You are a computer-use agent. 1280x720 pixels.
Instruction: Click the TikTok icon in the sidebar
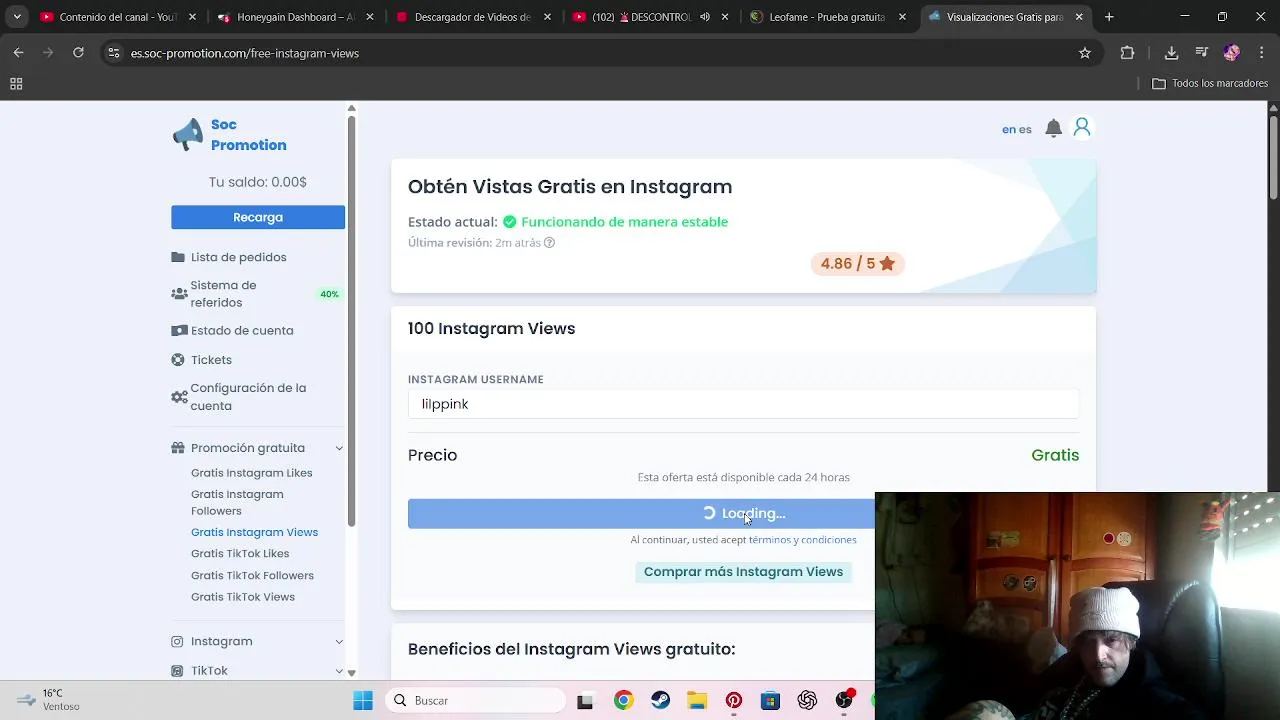[x=177, y=671]
